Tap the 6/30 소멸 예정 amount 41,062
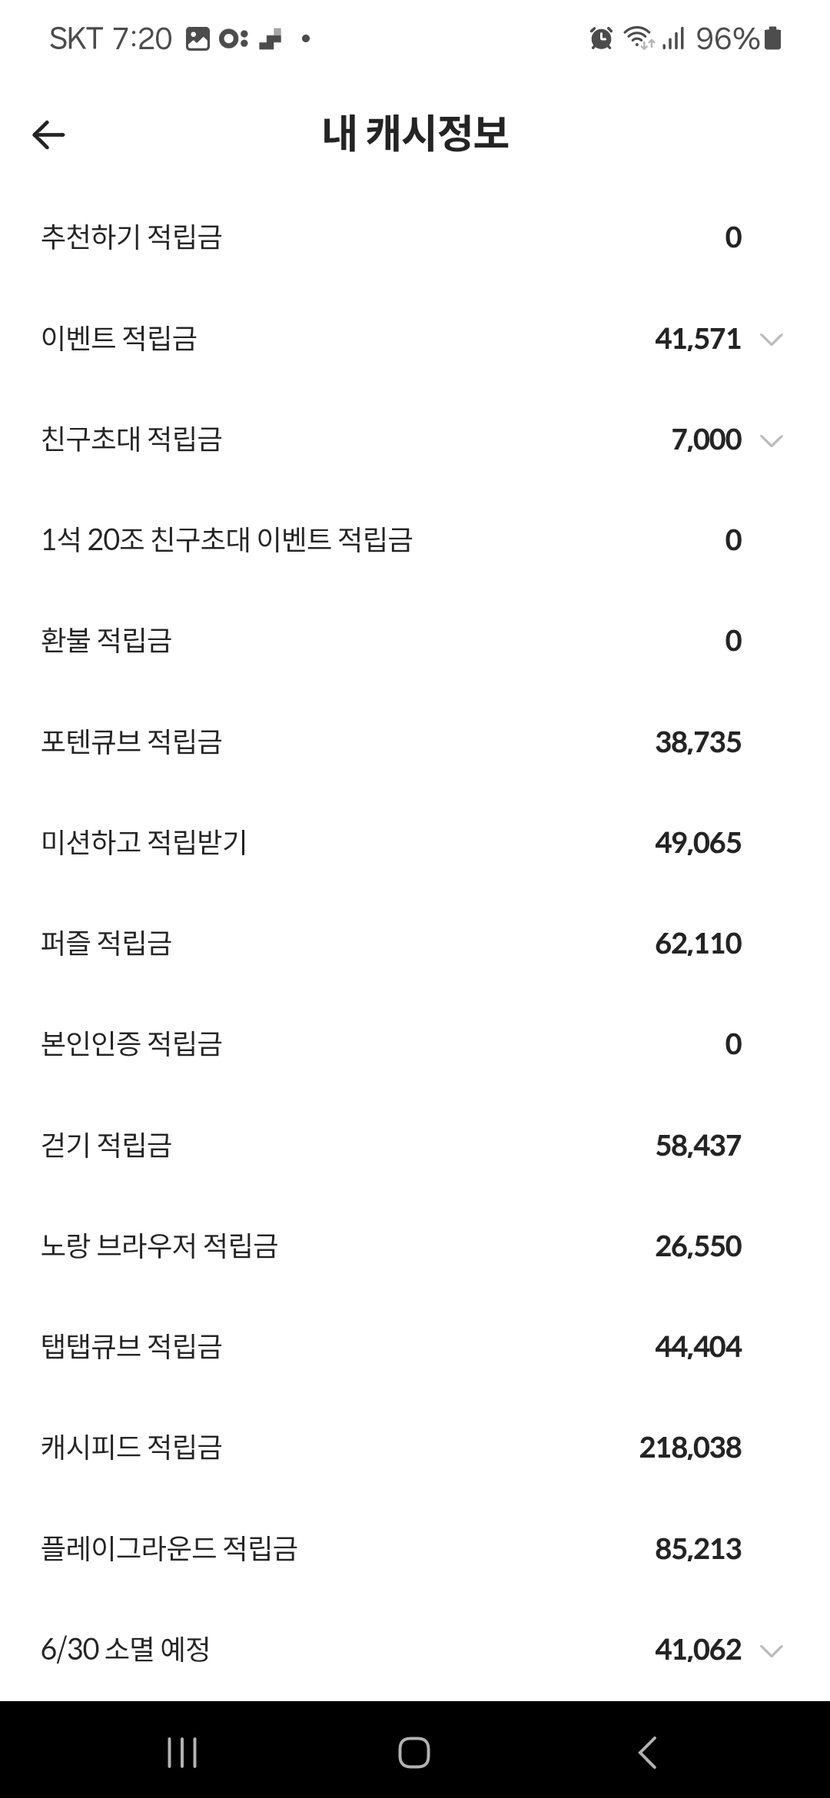This screenshot has height=1798, width=830. pyautogui.click(x=698, y=1650)
